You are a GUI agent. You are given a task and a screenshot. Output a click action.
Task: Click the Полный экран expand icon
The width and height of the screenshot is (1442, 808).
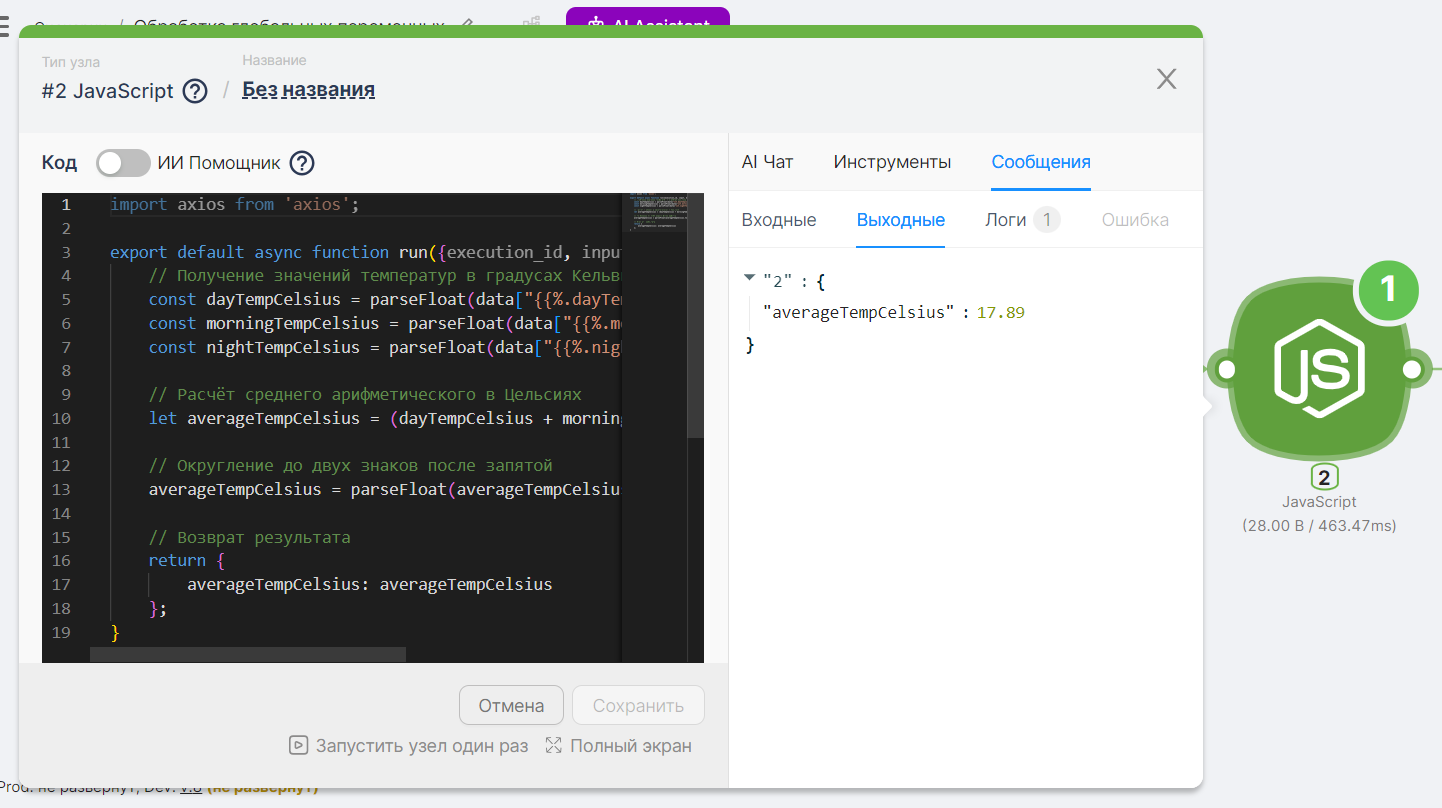click(x=554, y=745)
